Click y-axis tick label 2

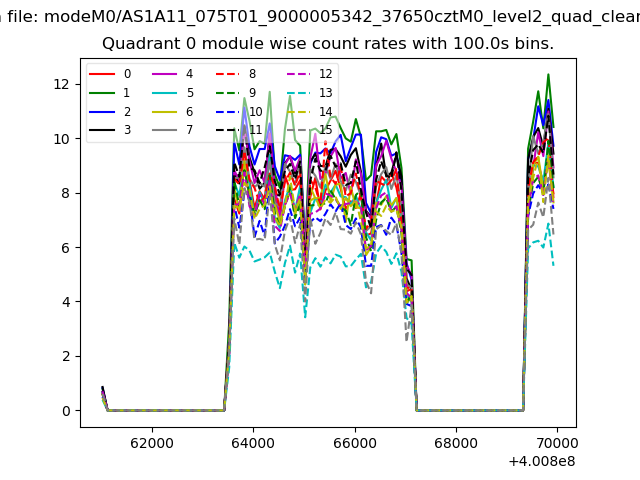tap(66, 356)
